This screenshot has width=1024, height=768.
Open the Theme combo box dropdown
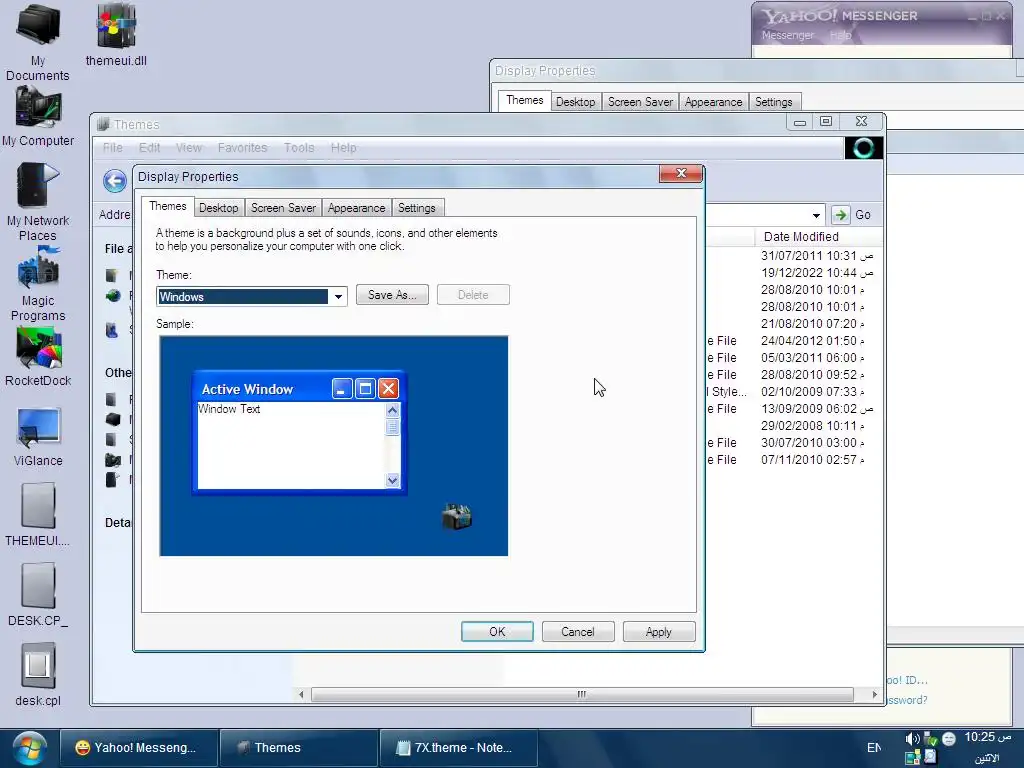point(338,296)
